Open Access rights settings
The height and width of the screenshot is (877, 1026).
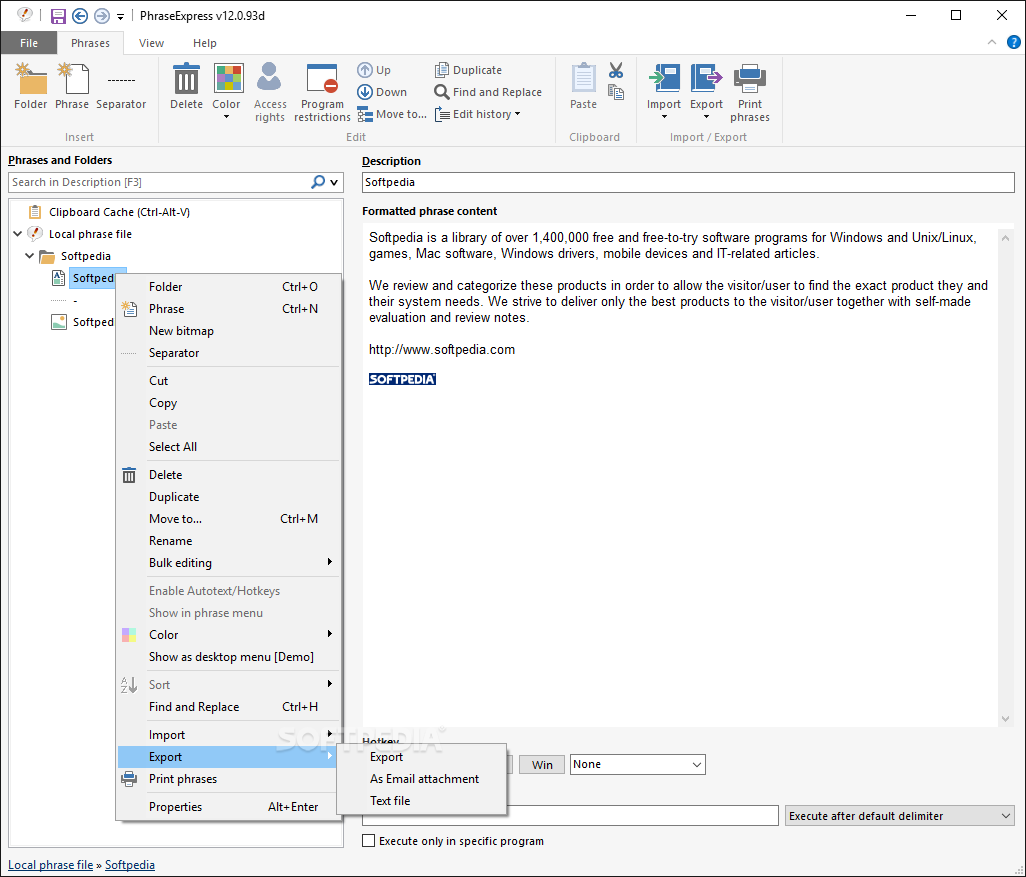(x=270, y=92)
